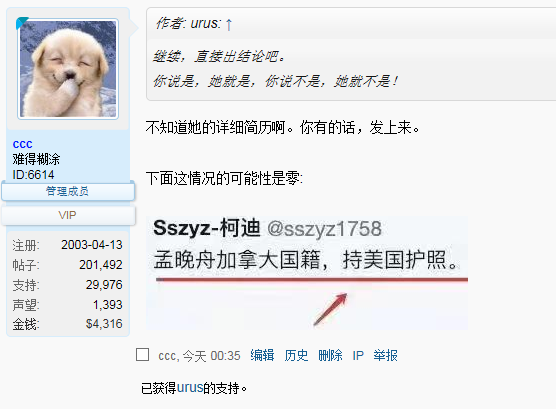Click 编辑 to edit the post
Viewport: 556px width, 409px height.
click(262, 355)
